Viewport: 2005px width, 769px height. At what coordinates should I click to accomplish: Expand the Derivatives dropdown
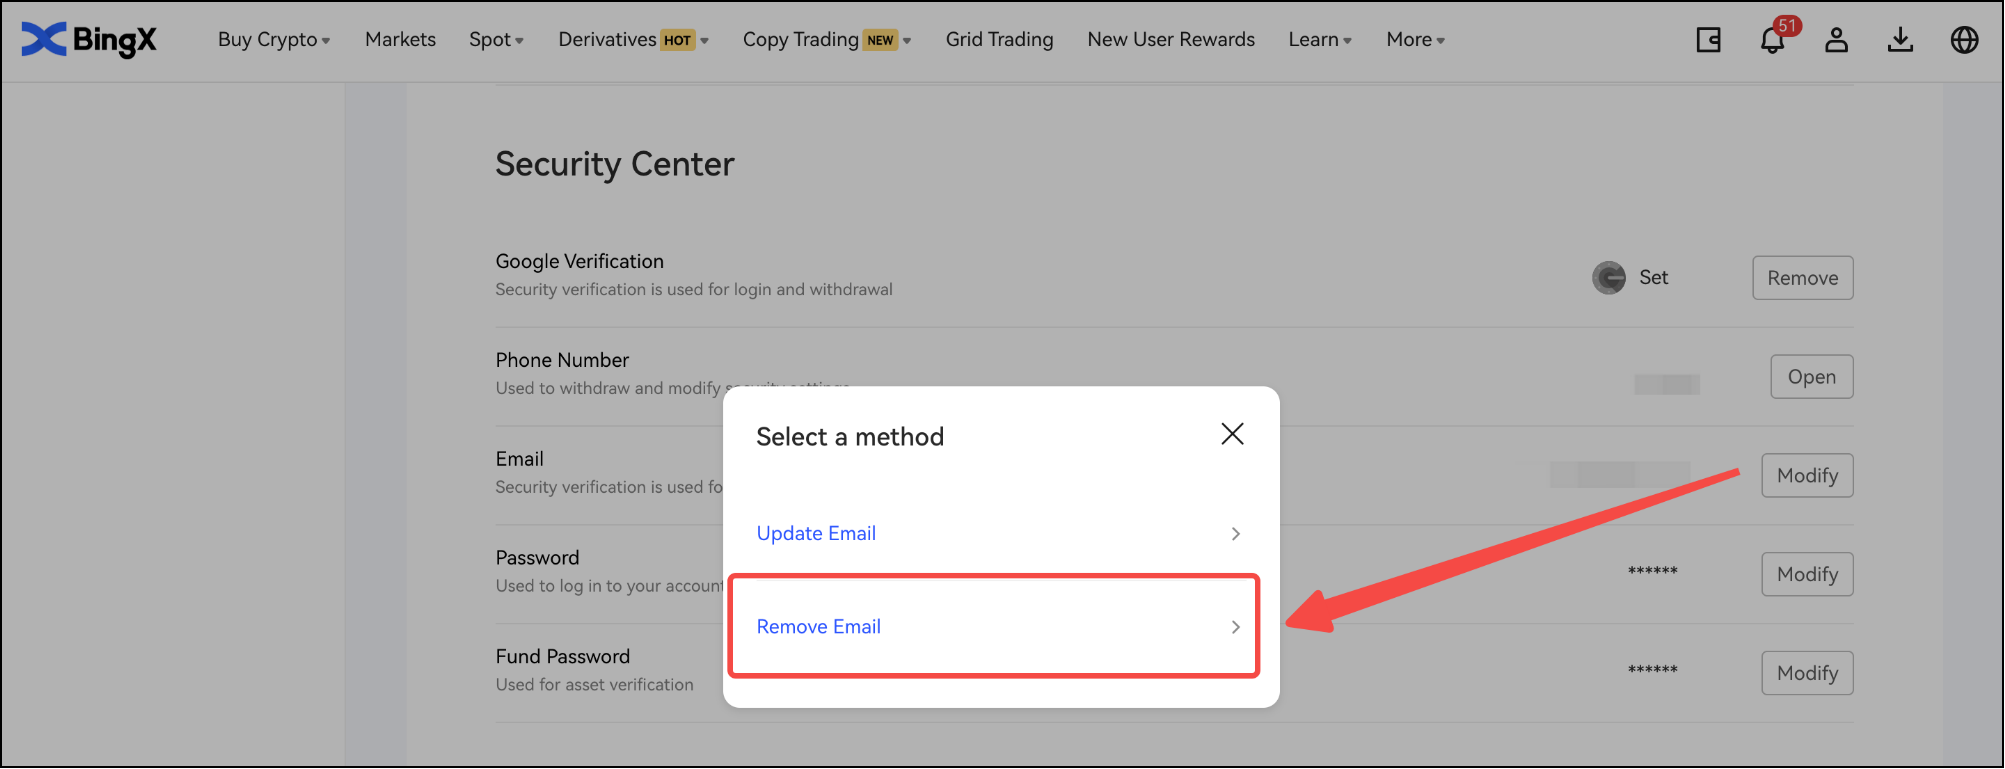(x=633, y=40)
